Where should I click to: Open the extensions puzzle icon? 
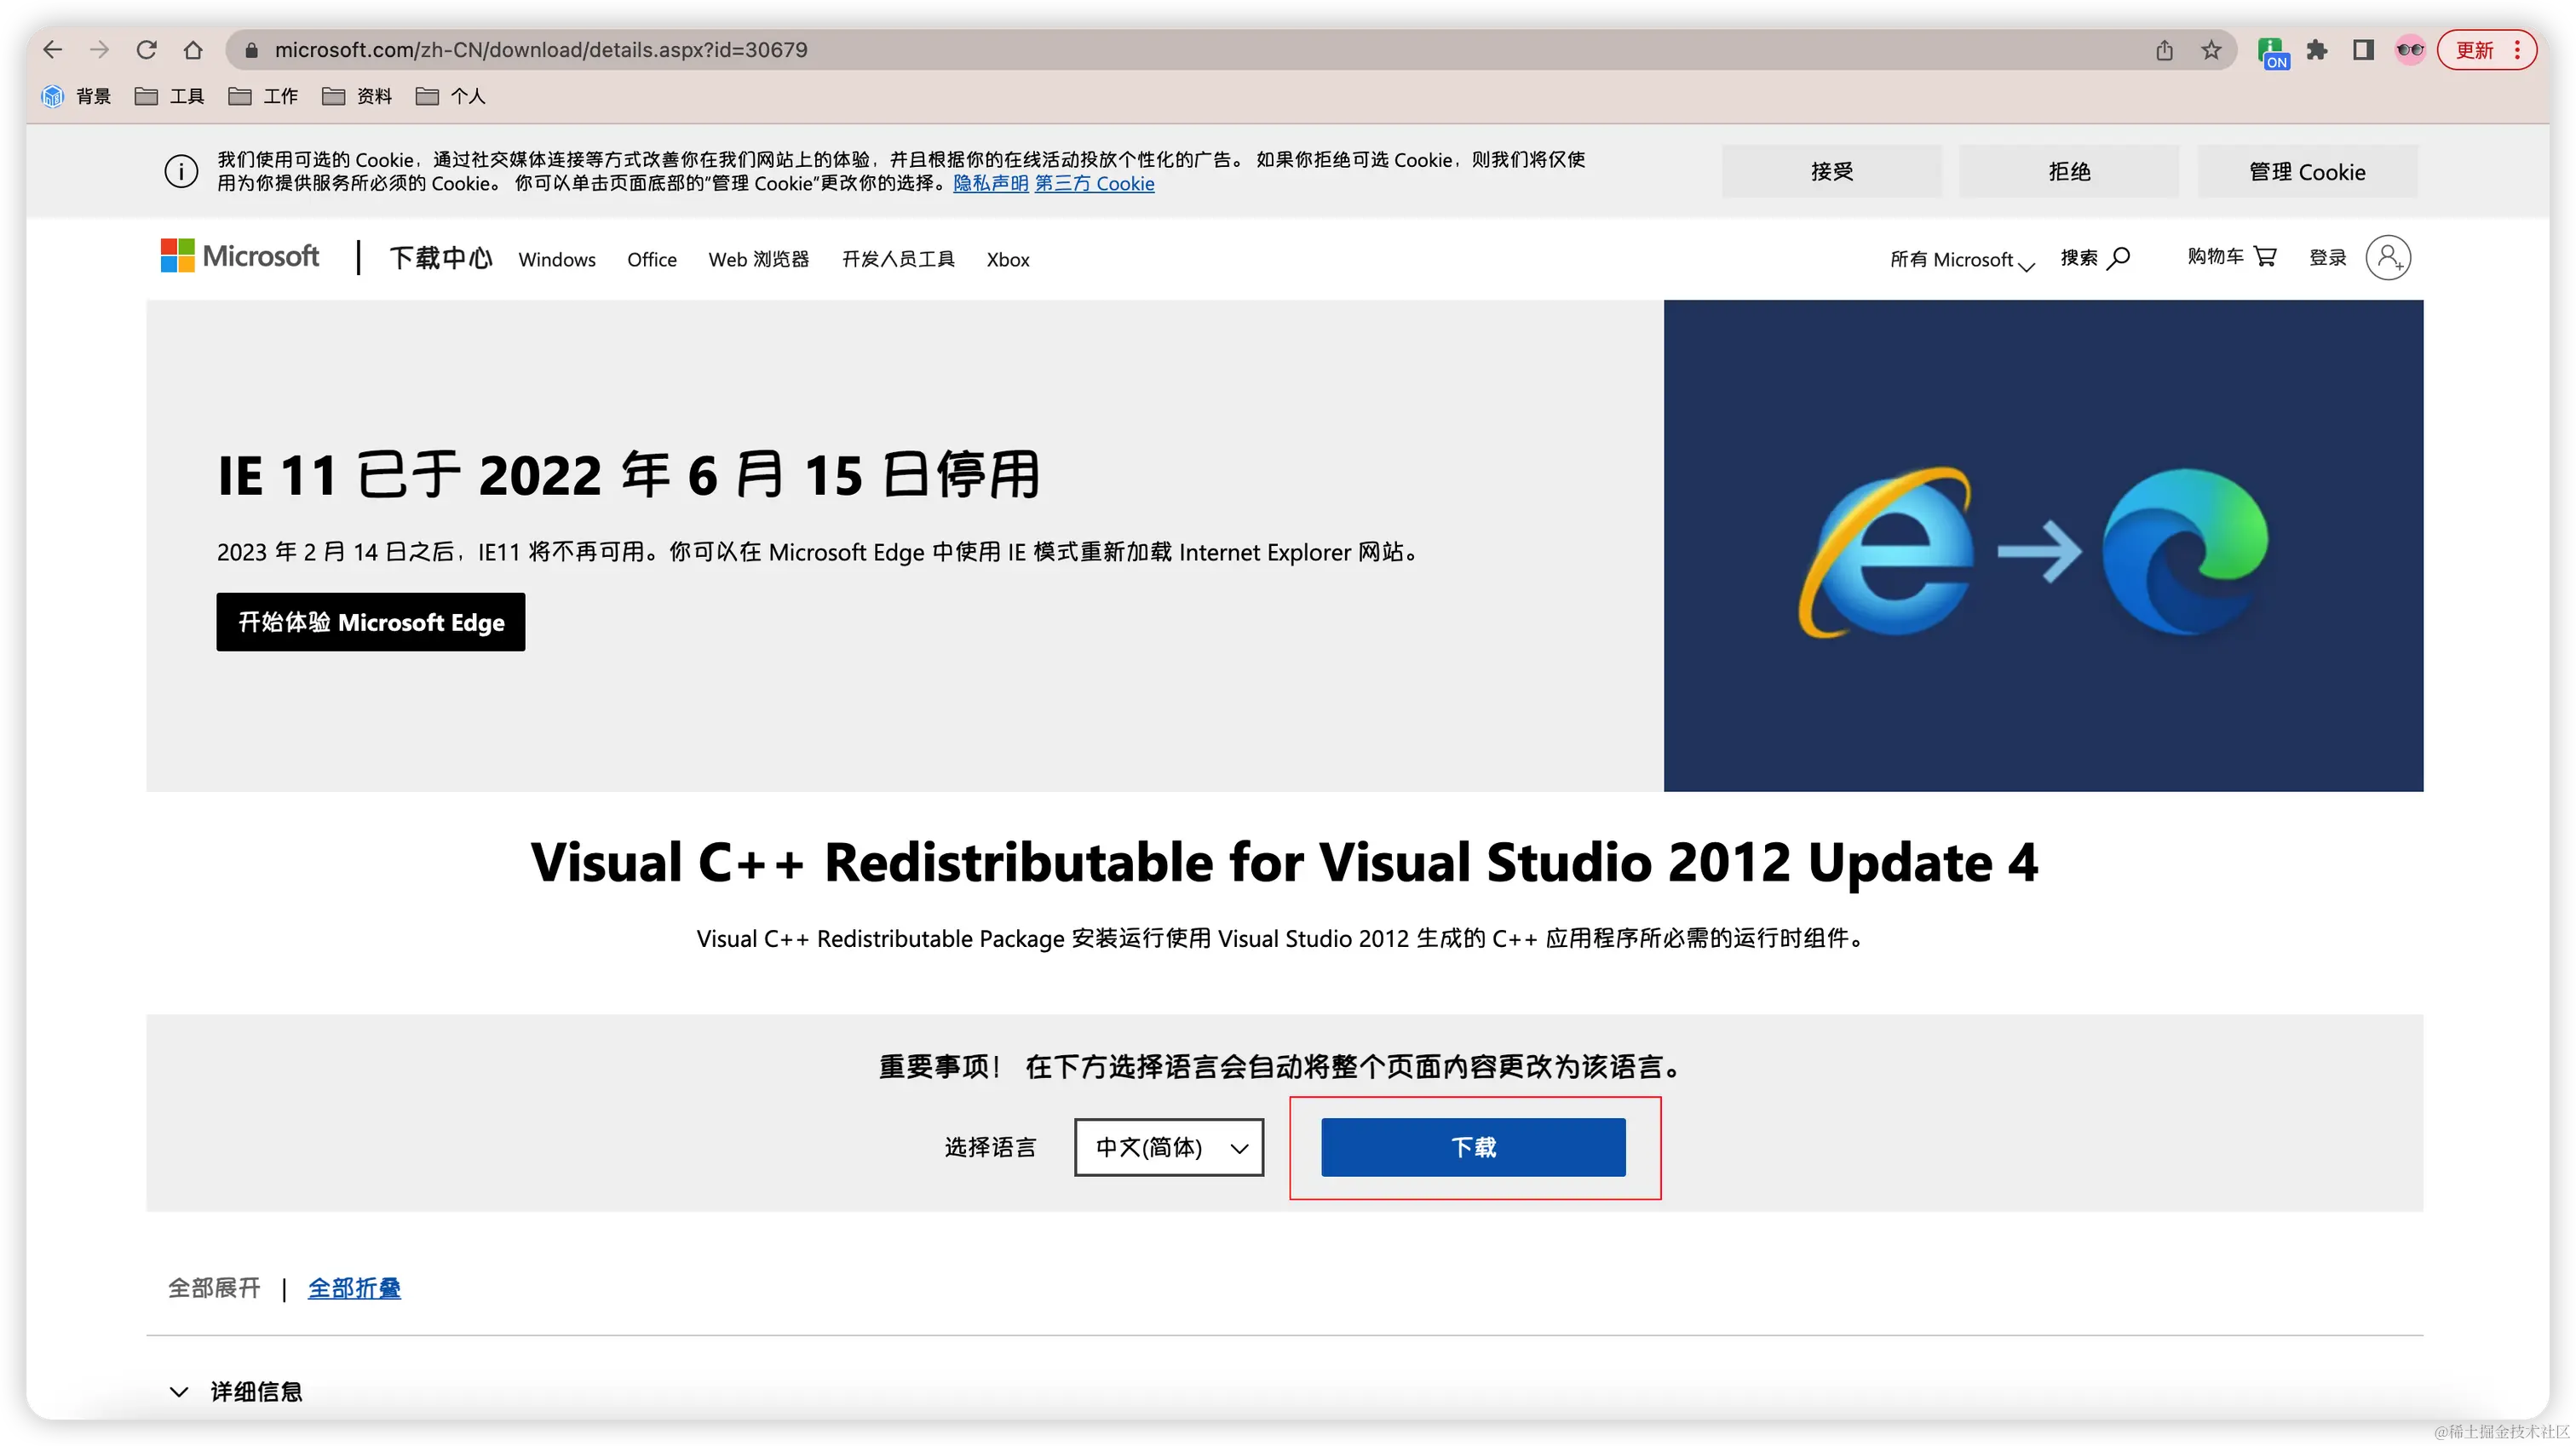coord(2317,50)
